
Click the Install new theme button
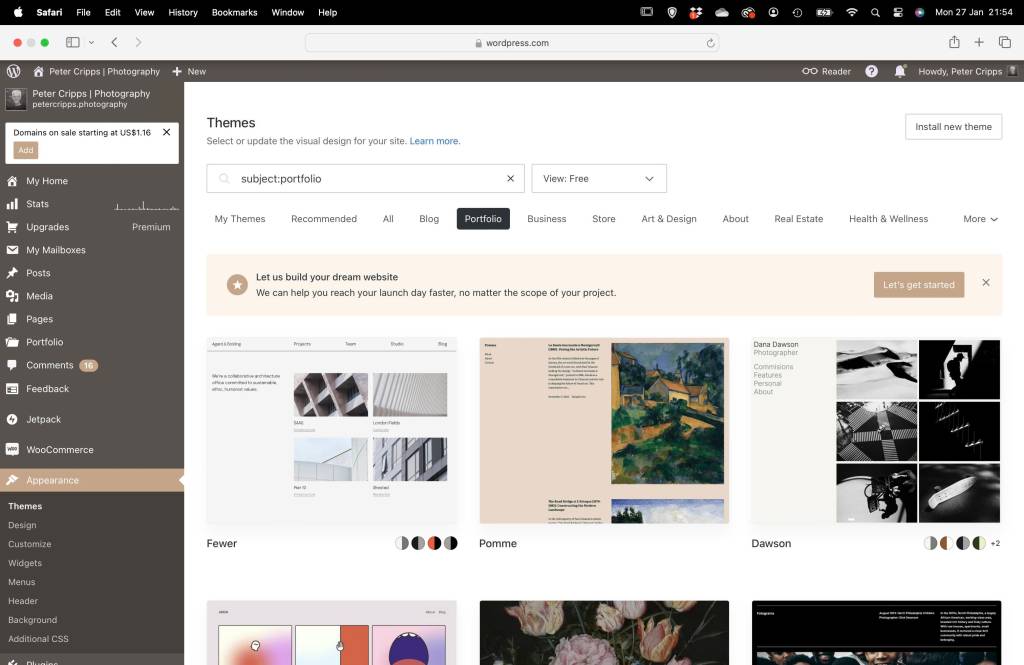pos(953,127)
